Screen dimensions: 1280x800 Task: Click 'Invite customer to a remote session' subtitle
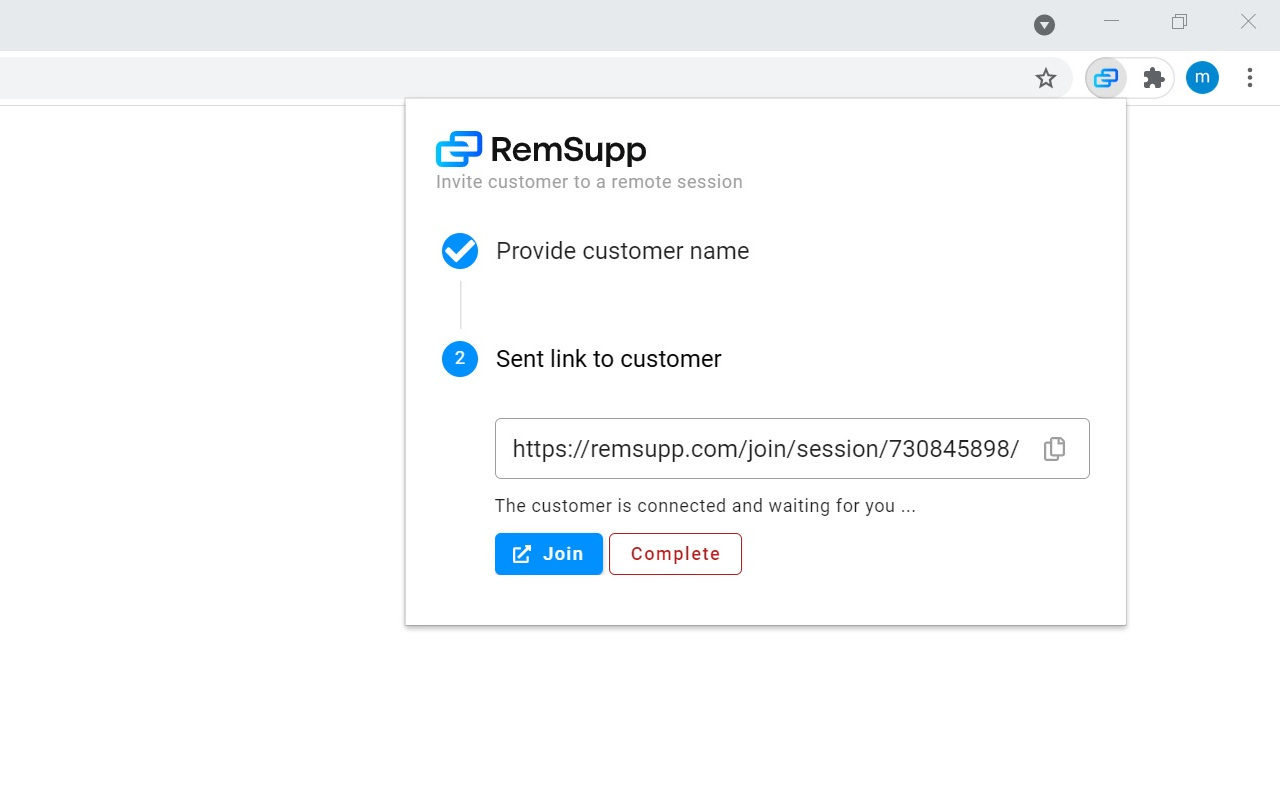(x=589, y=182)
